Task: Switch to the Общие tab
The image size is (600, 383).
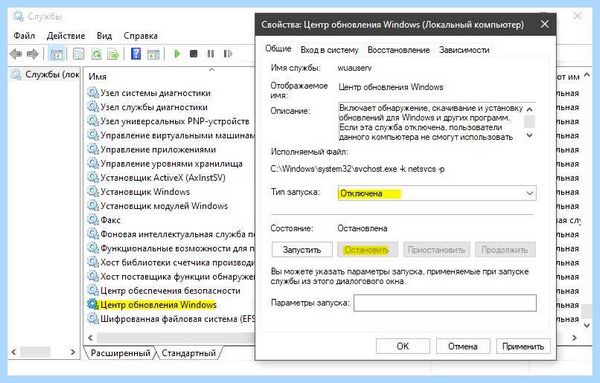Action: 278,49
